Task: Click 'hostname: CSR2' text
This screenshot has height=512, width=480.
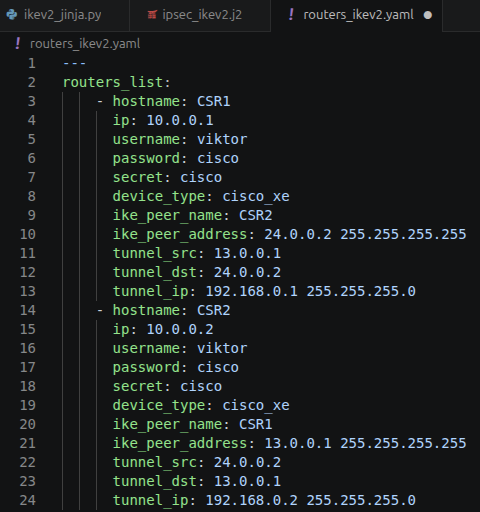Action: (x=171, y=310)
